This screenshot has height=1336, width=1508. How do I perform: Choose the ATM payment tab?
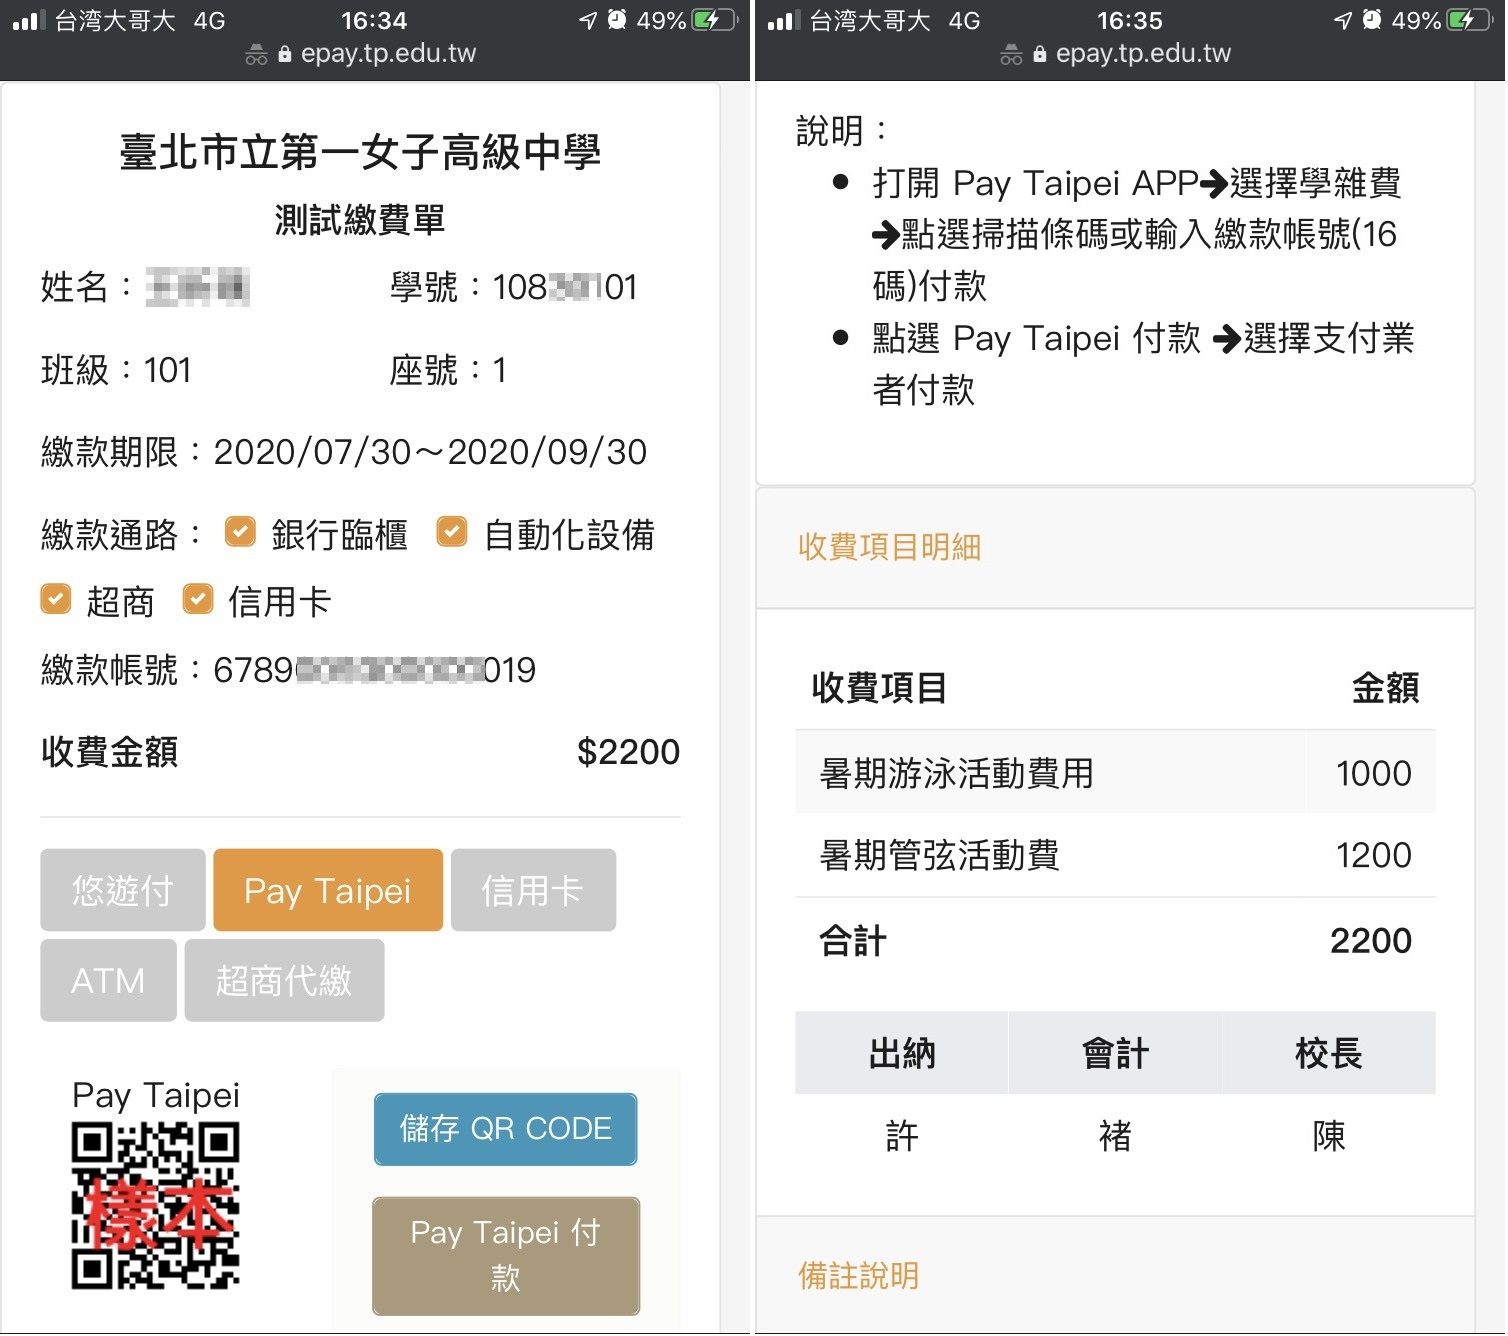108,981
